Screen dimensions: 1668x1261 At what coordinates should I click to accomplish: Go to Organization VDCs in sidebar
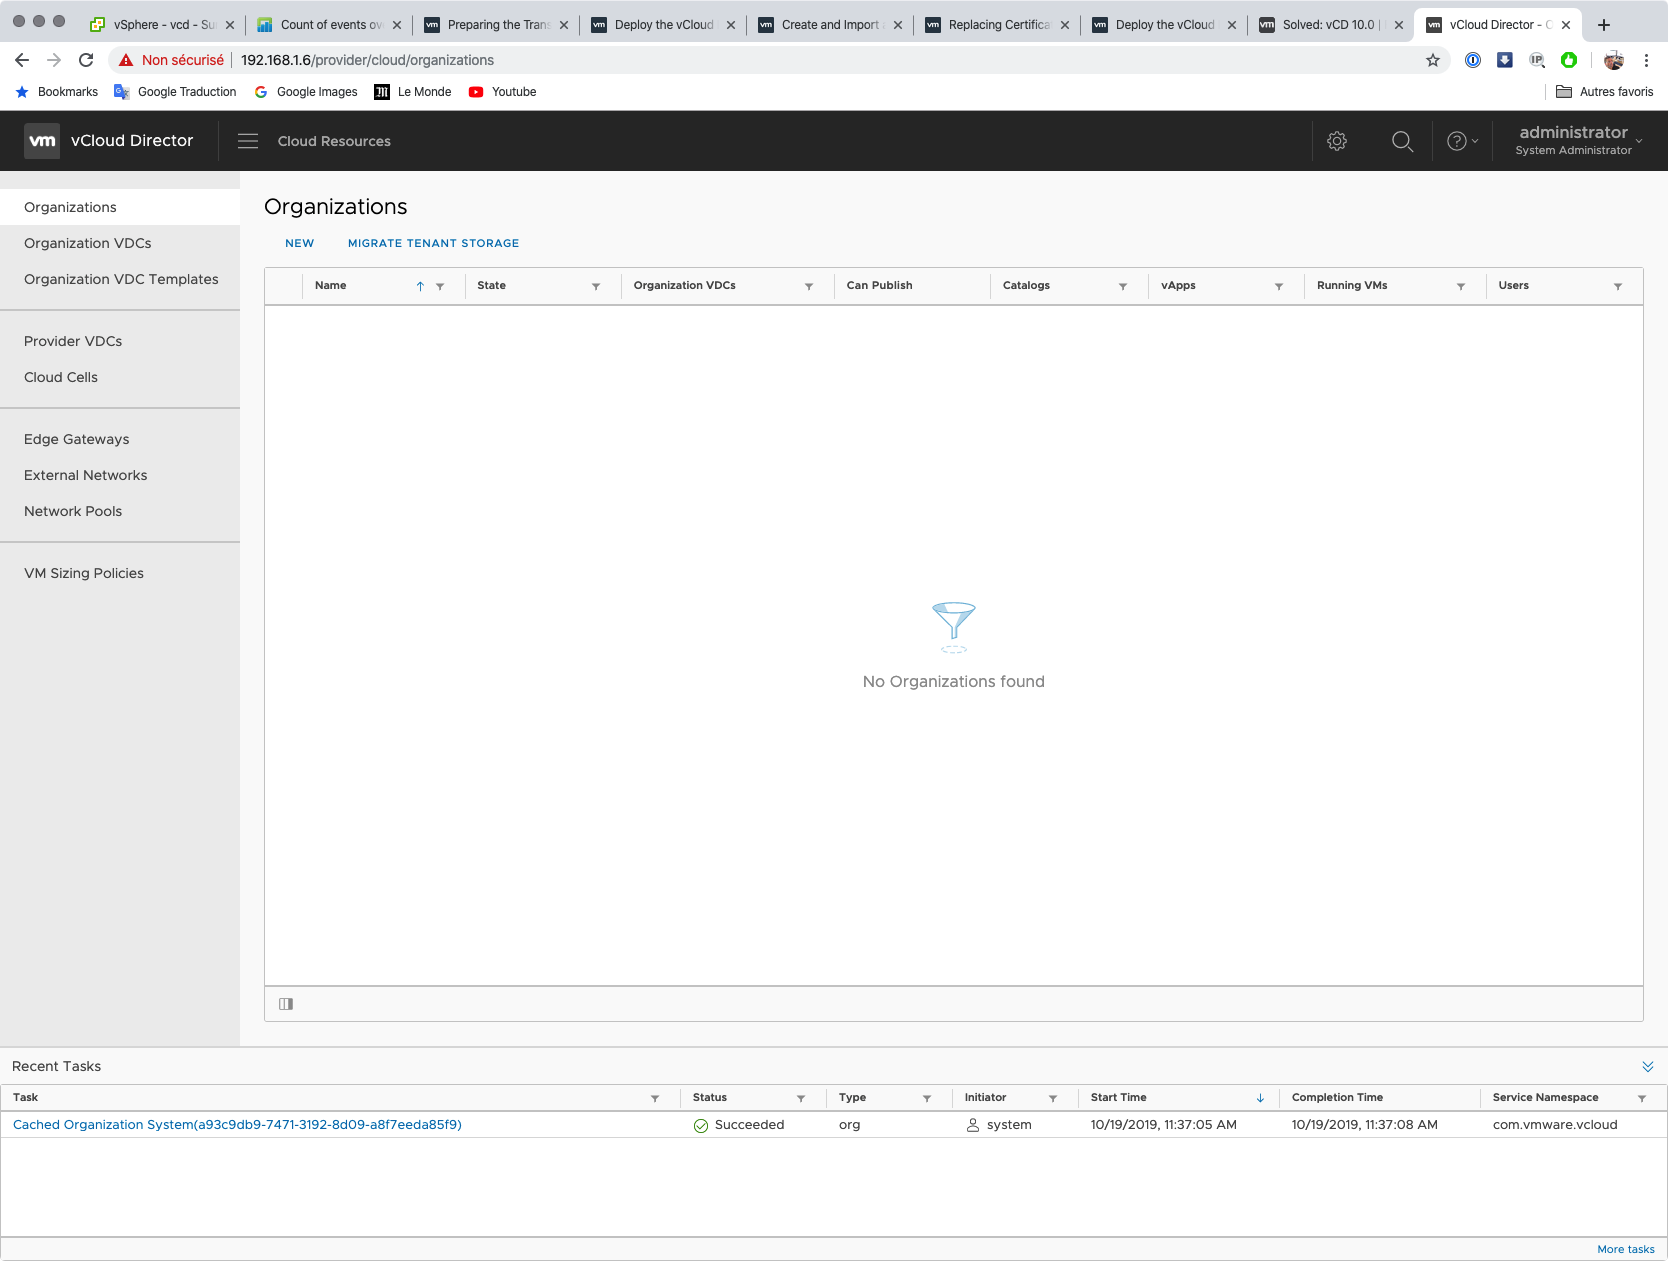(88, 243)
